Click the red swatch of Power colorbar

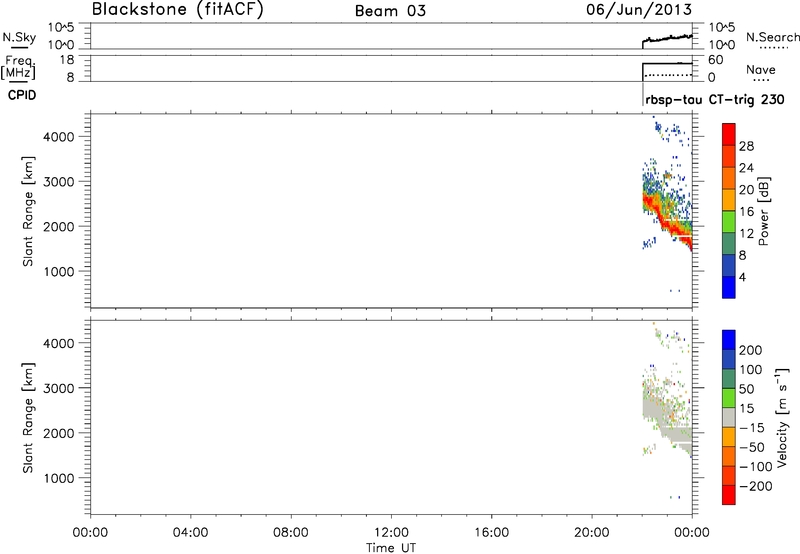click(729, 134)
